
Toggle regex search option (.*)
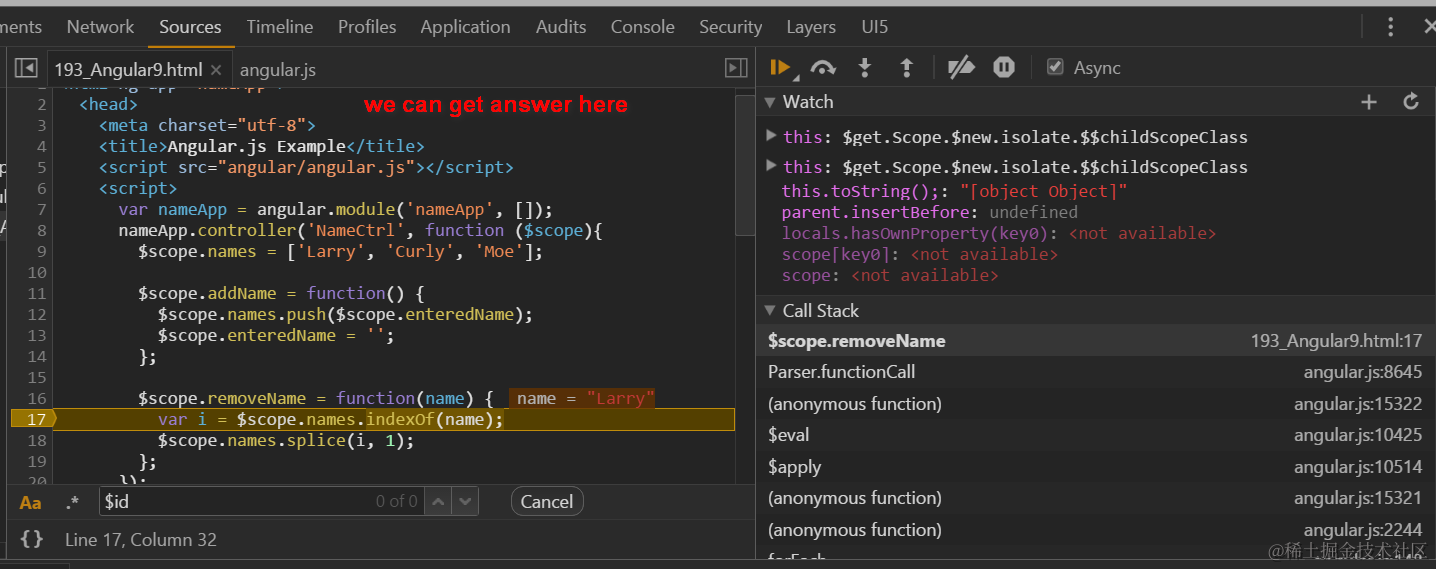pyautogui.click(x=72, y=502)
